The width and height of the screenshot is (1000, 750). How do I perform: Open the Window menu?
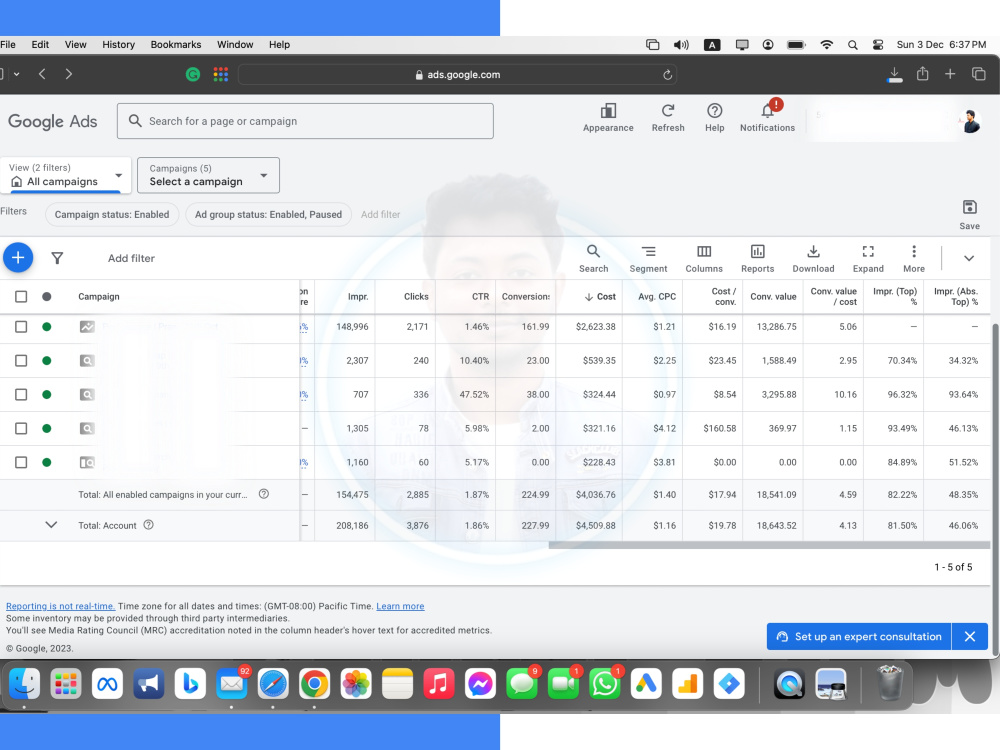235,45
